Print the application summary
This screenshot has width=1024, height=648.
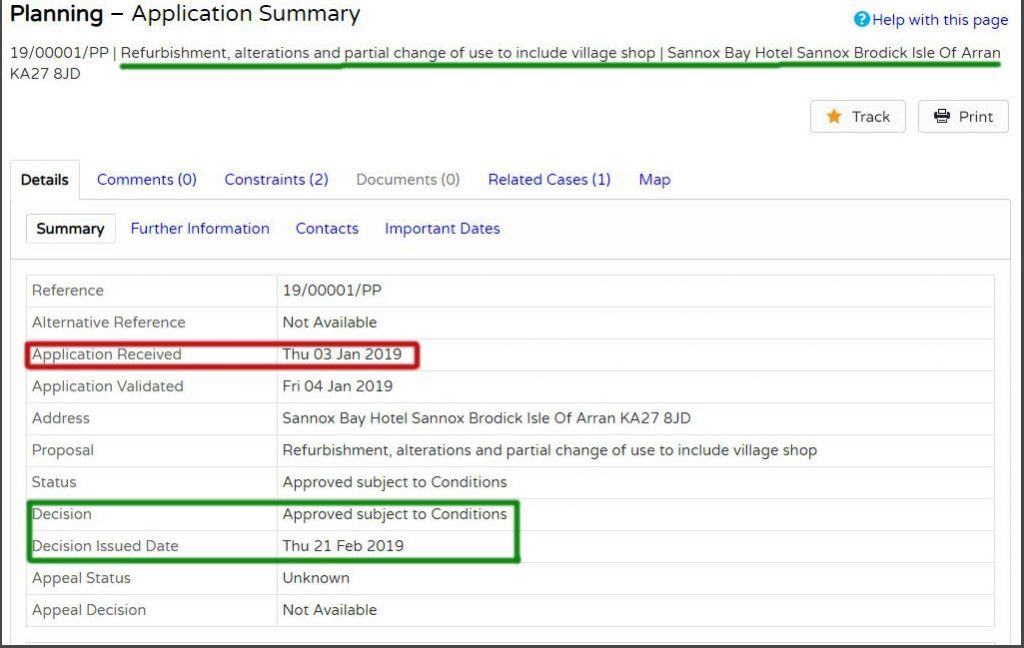(x=963, y=116)
